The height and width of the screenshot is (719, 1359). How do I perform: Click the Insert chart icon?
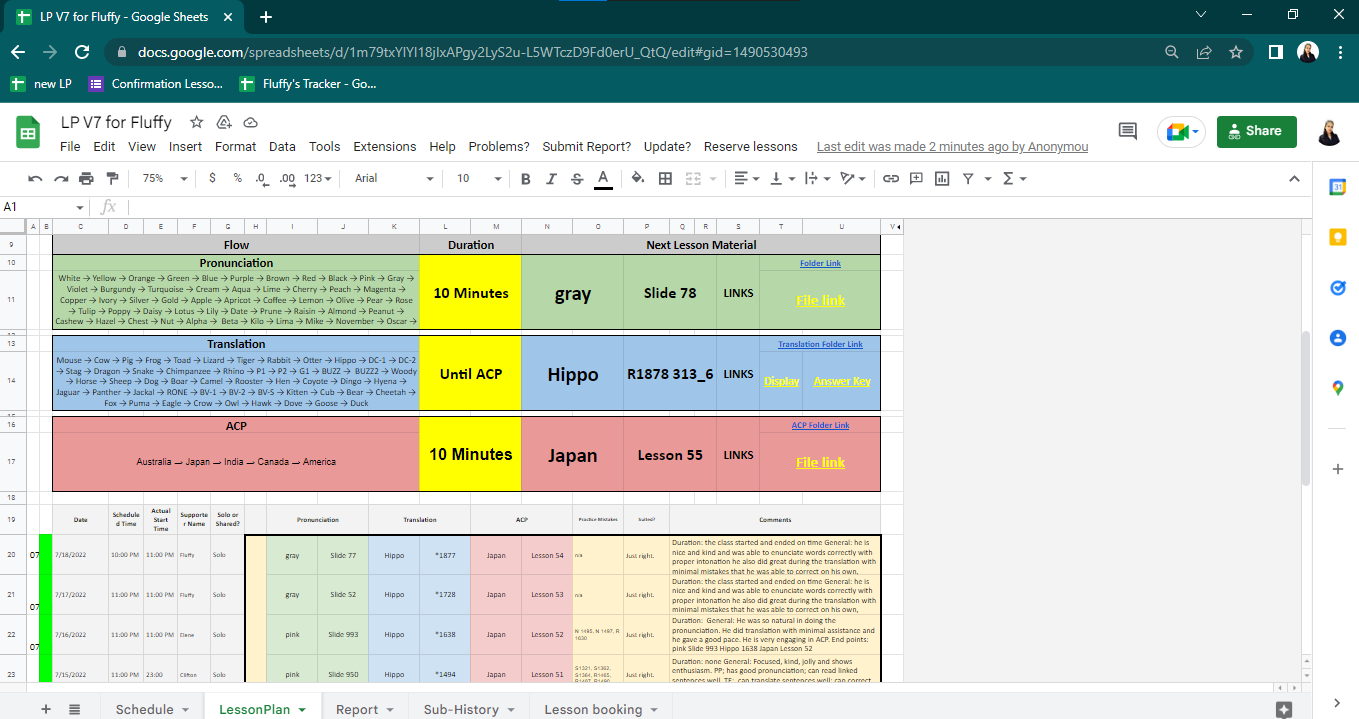[941, 178]
